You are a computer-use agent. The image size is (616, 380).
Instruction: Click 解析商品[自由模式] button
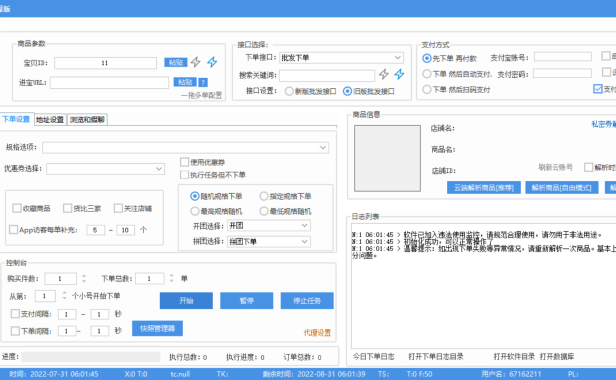[x=562, y=188]
